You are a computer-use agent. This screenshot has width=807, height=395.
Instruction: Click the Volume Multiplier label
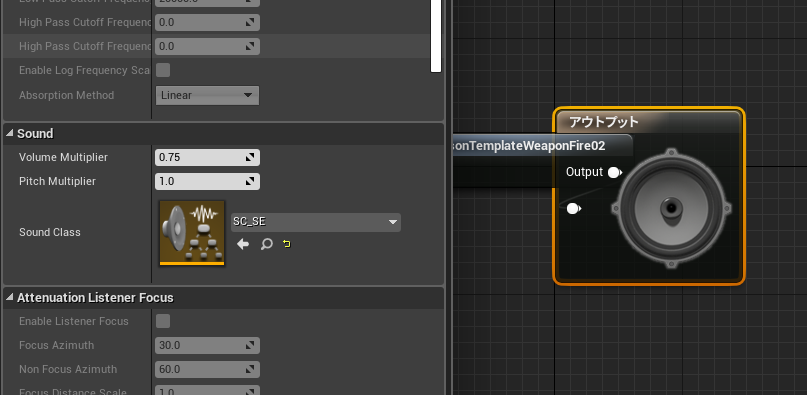tap(63, 157)
